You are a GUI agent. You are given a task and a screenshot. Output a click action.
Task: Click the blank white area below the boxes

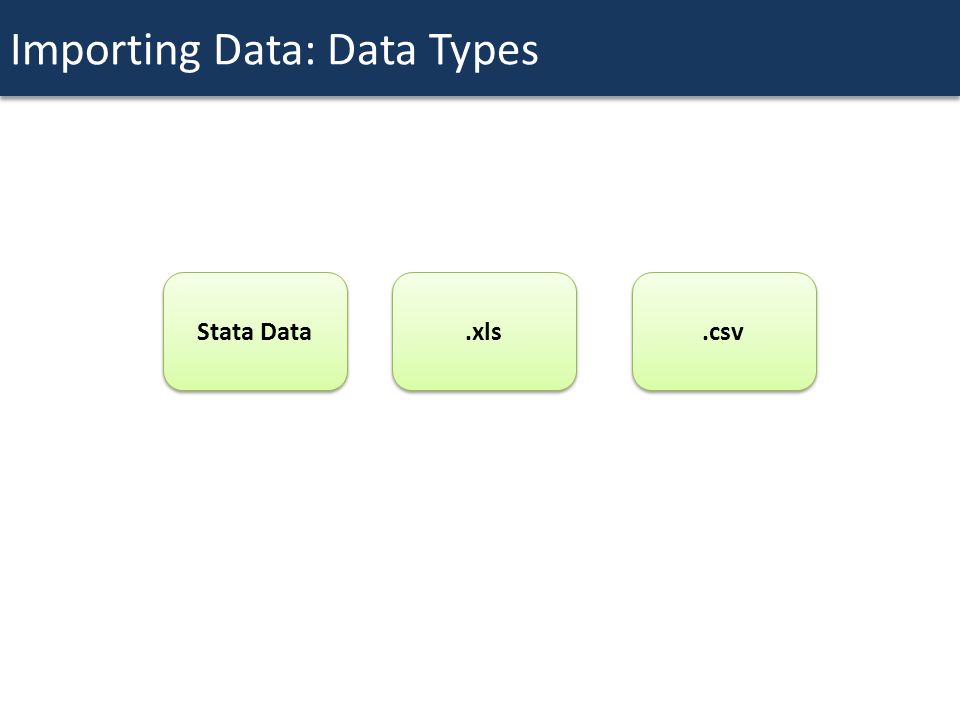tap(480, 551)
